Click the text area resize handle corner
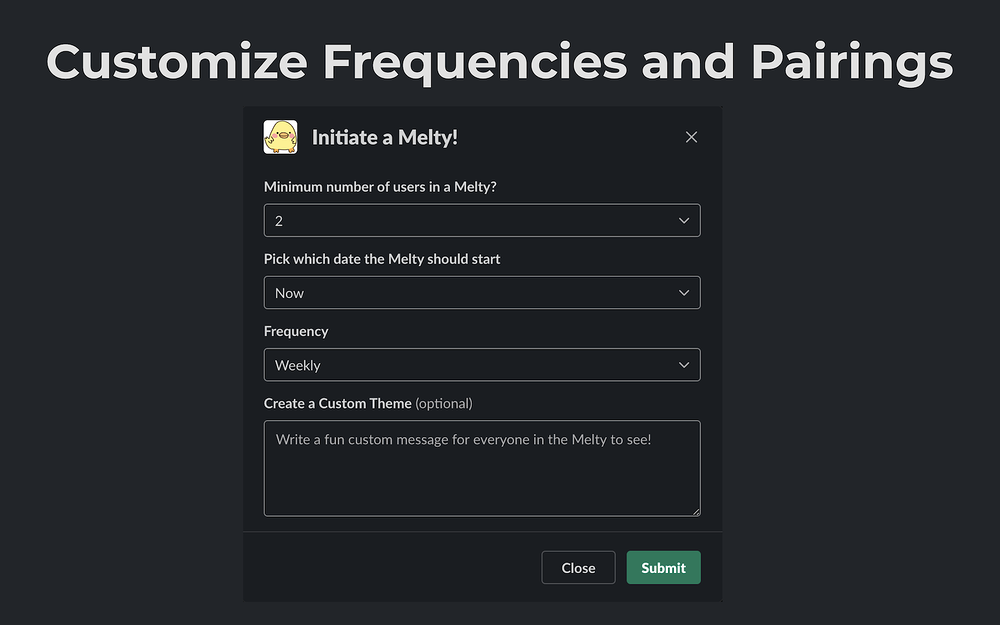The width and height of the screenshot is (1000, 625). coord(696,511)
